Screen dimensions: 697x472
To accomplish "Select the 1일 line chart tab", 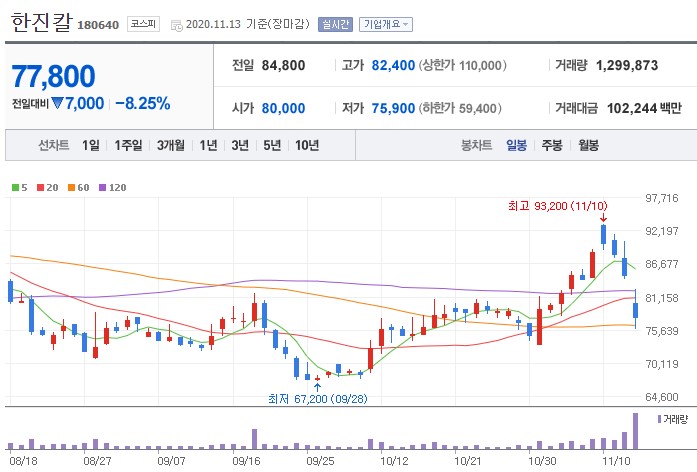I will 91,145.
